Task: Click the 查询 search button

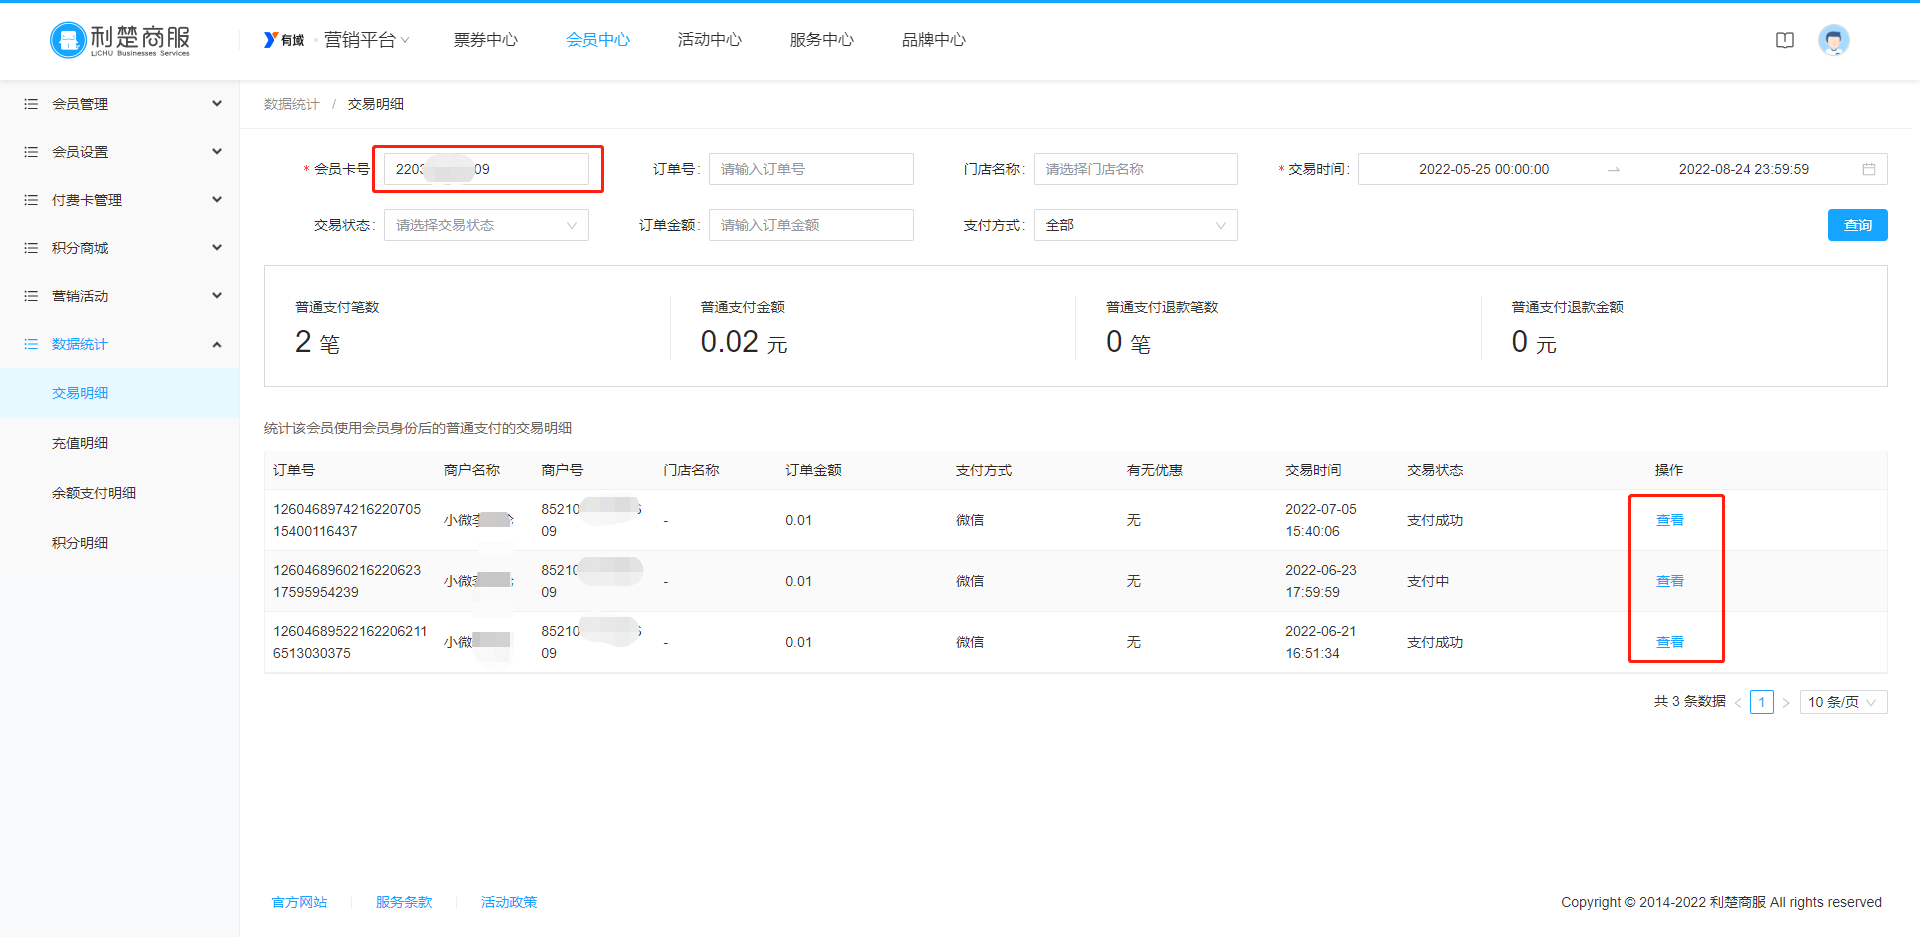Action: 1857,225
